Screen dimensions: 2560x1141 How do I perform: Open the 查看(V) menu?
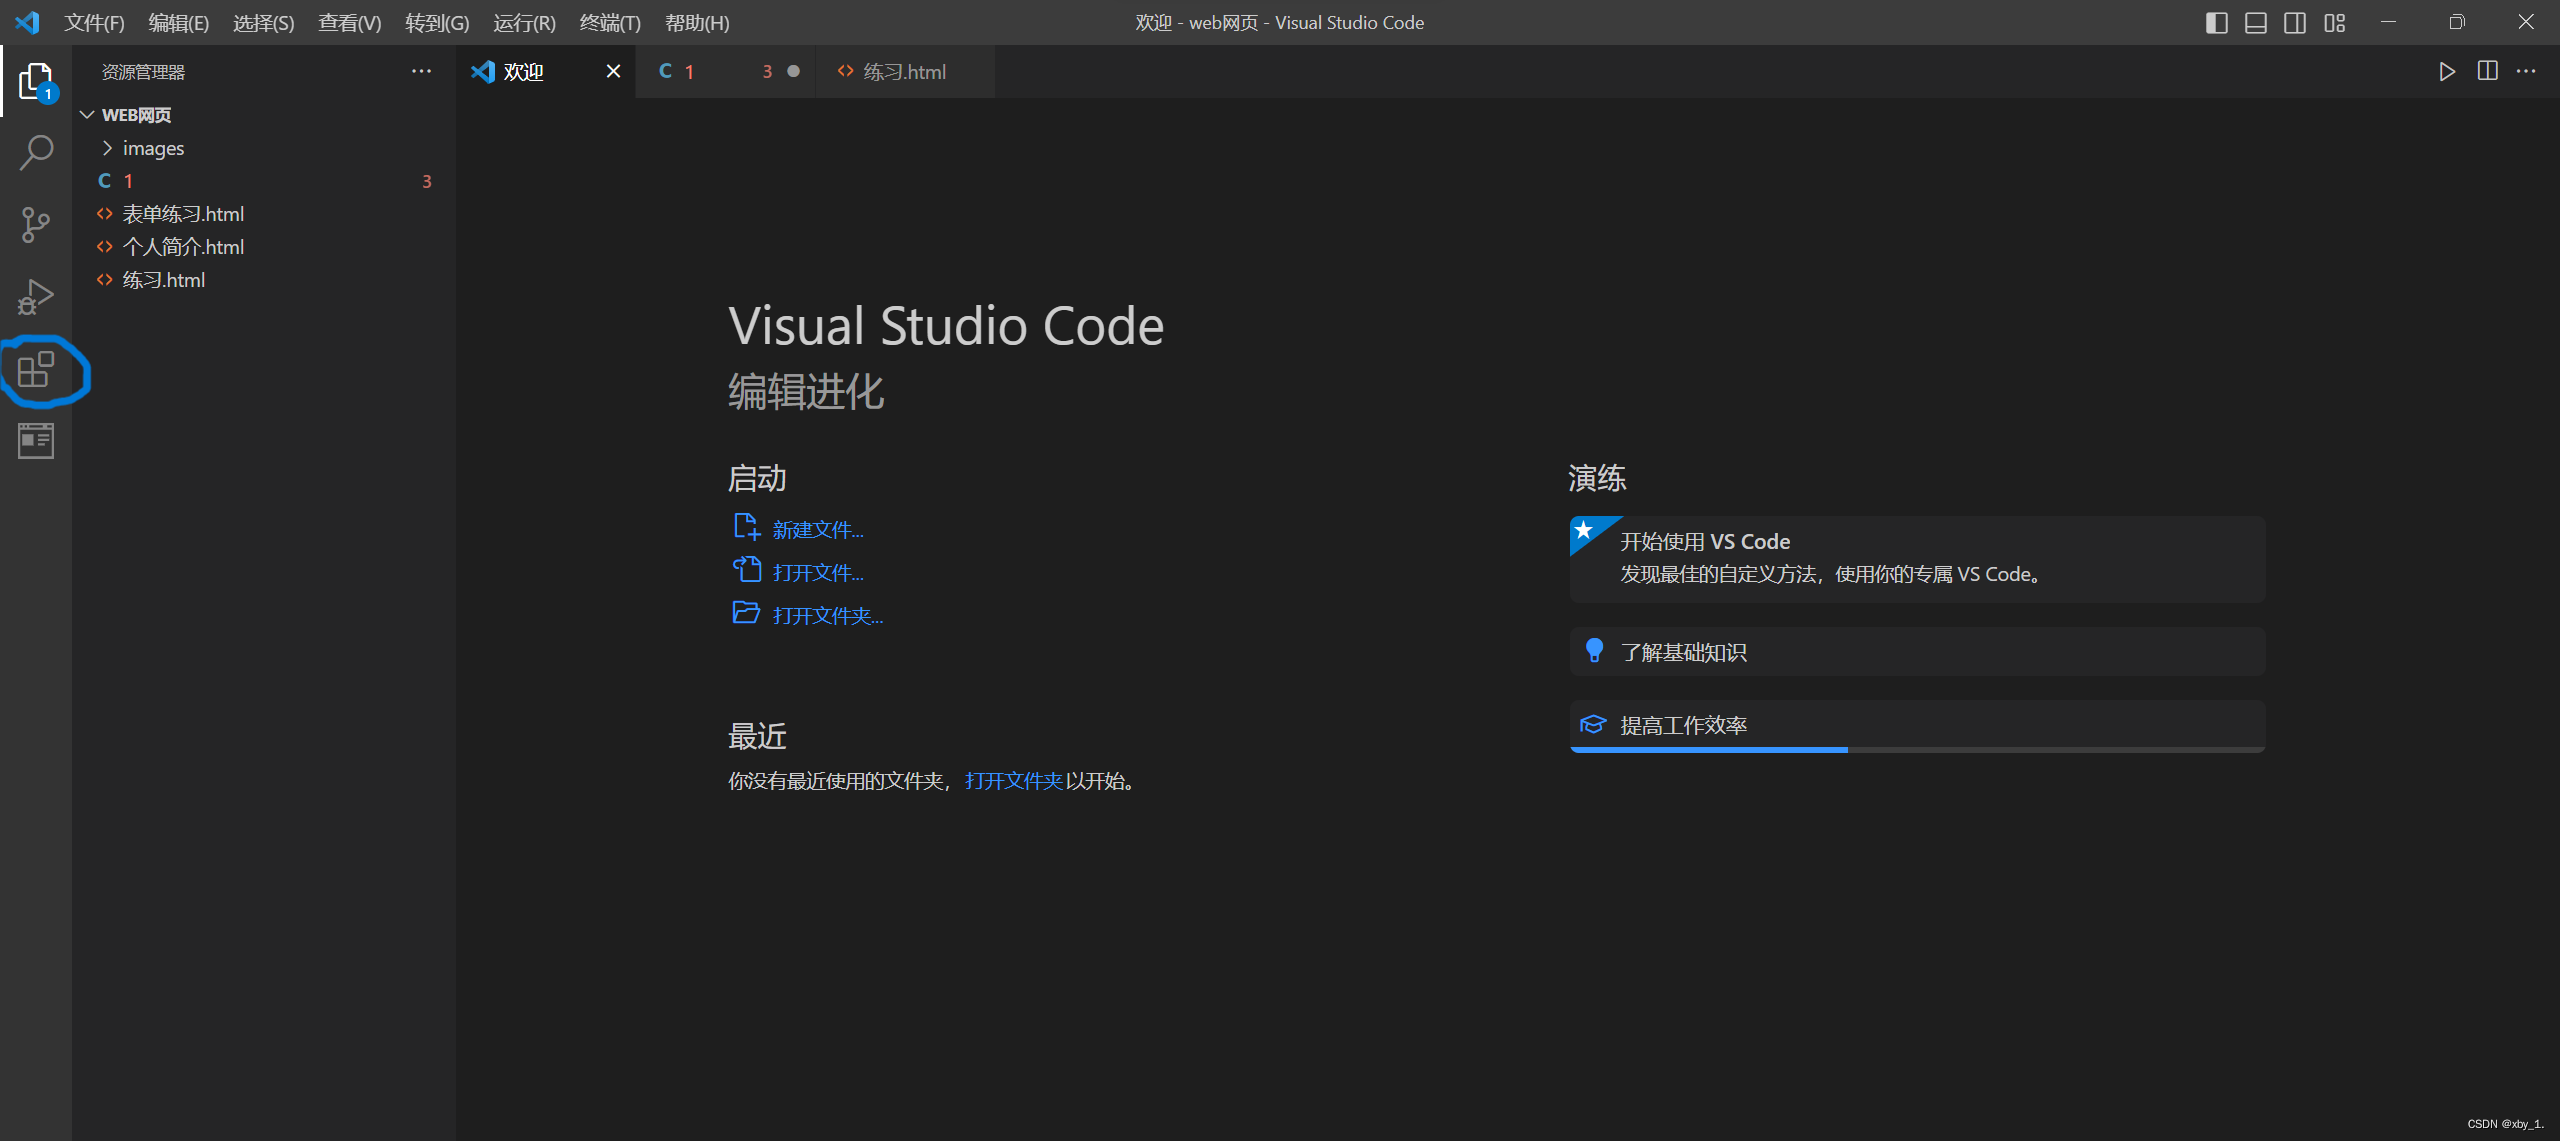pos(349,22)
